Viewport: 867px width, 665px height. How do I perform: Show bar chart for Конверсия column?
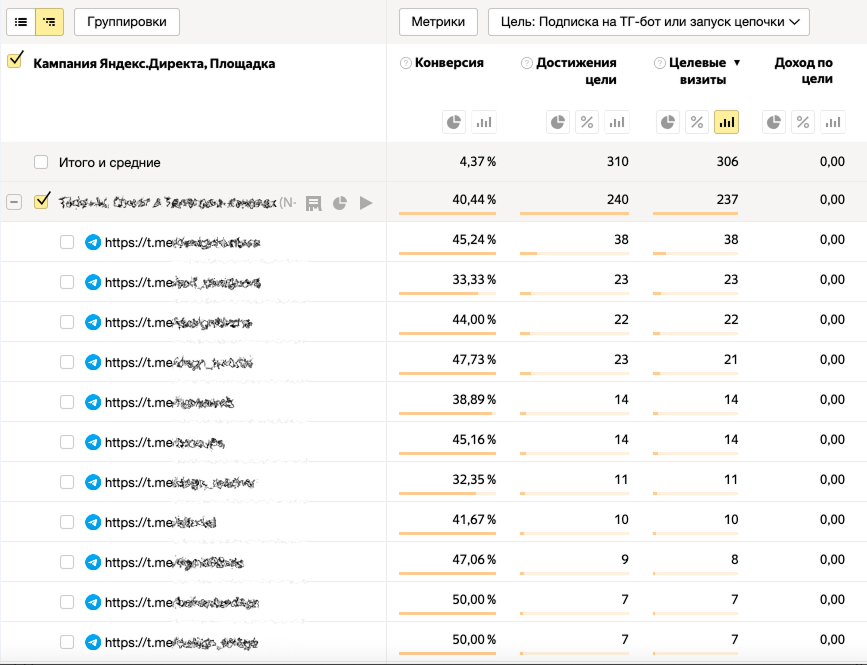484,122
